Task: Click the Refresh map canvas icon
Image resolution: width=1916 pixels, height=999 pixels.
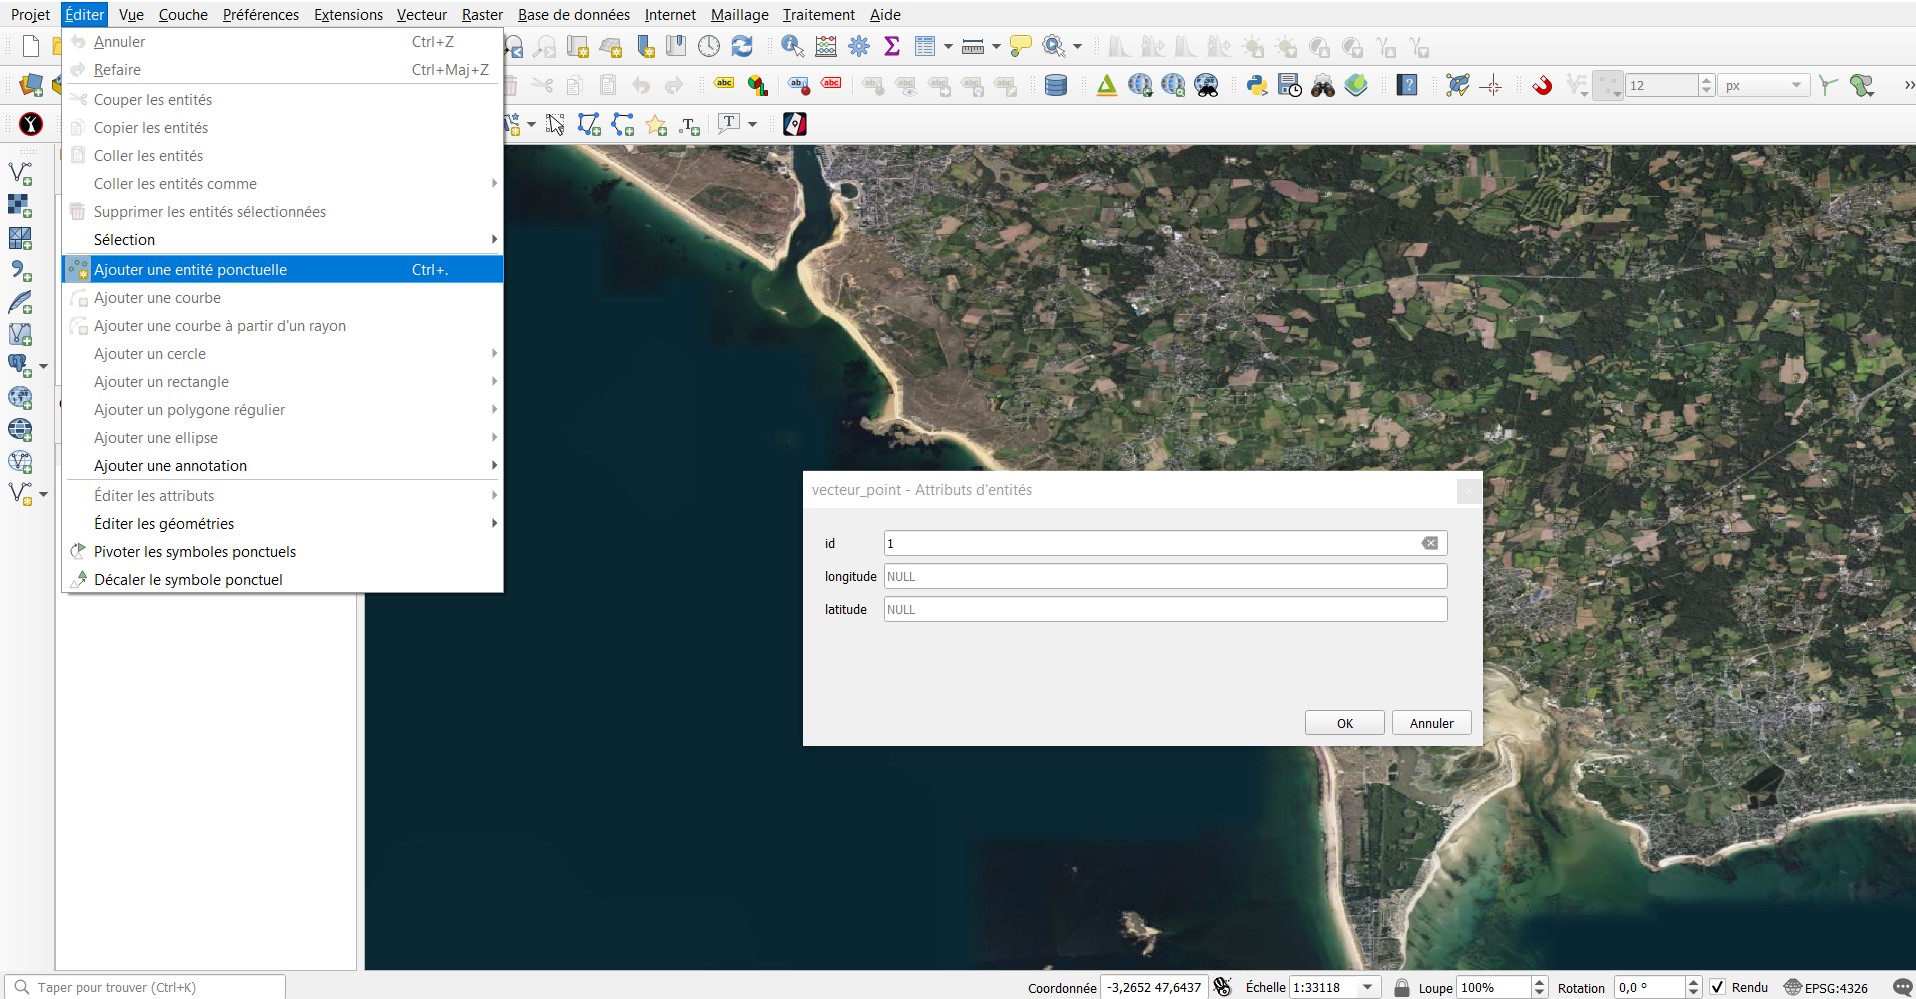Action: [742, 46]
